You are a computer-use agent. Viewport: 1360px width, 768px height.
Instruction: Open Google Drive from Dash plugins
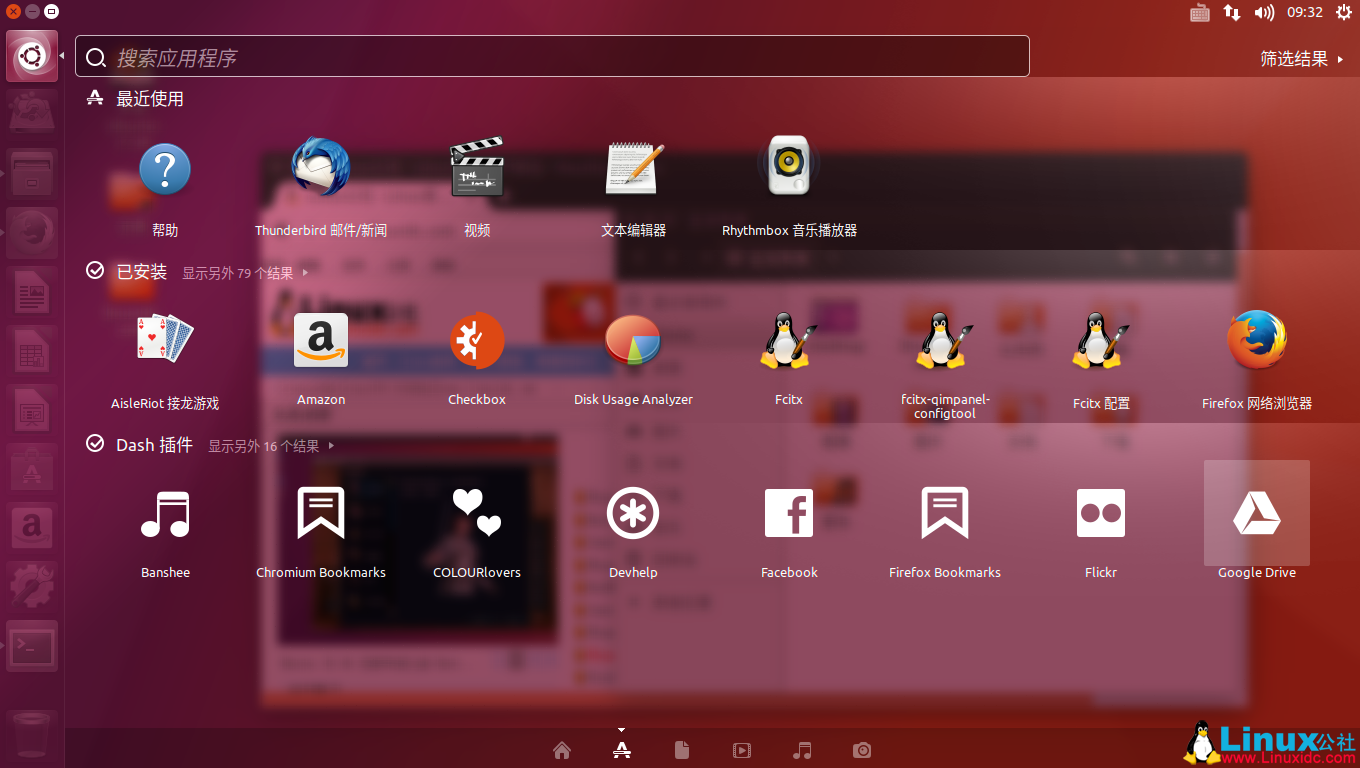tap(1257, 513)
